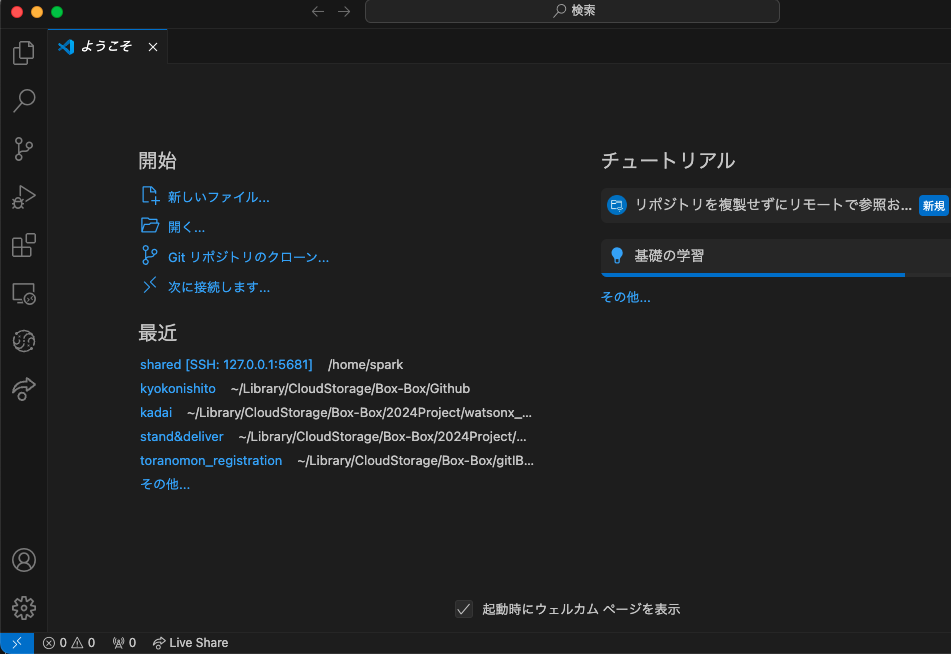Open the 基礎の学習 tutorial
Screen dimensions: 951x654
pyautogui.click(x=776, y=257)
